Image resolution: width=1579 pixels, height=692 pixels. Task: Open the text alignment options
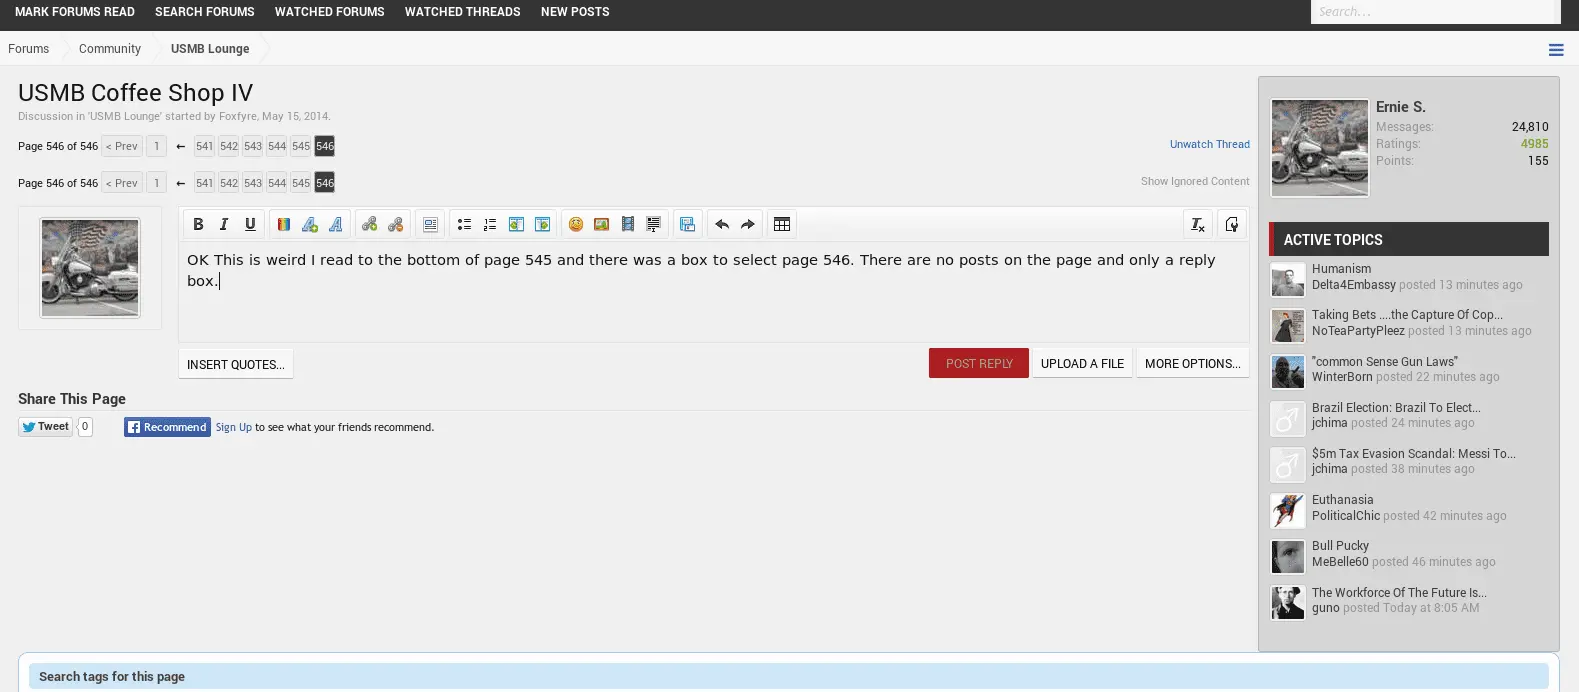tap(430, 224)
